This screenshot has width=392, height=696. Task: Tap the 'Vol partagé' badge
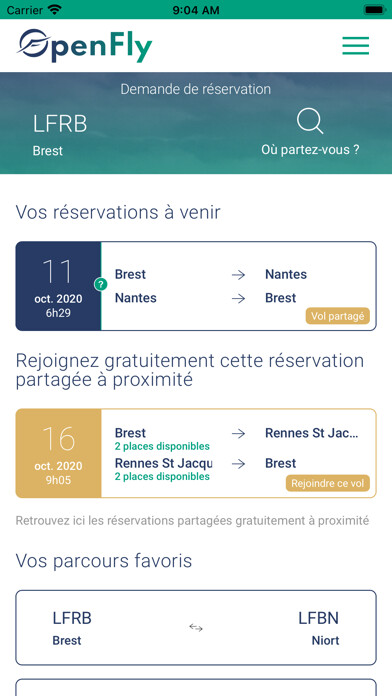pyautogui.click(x=337, y=316)
